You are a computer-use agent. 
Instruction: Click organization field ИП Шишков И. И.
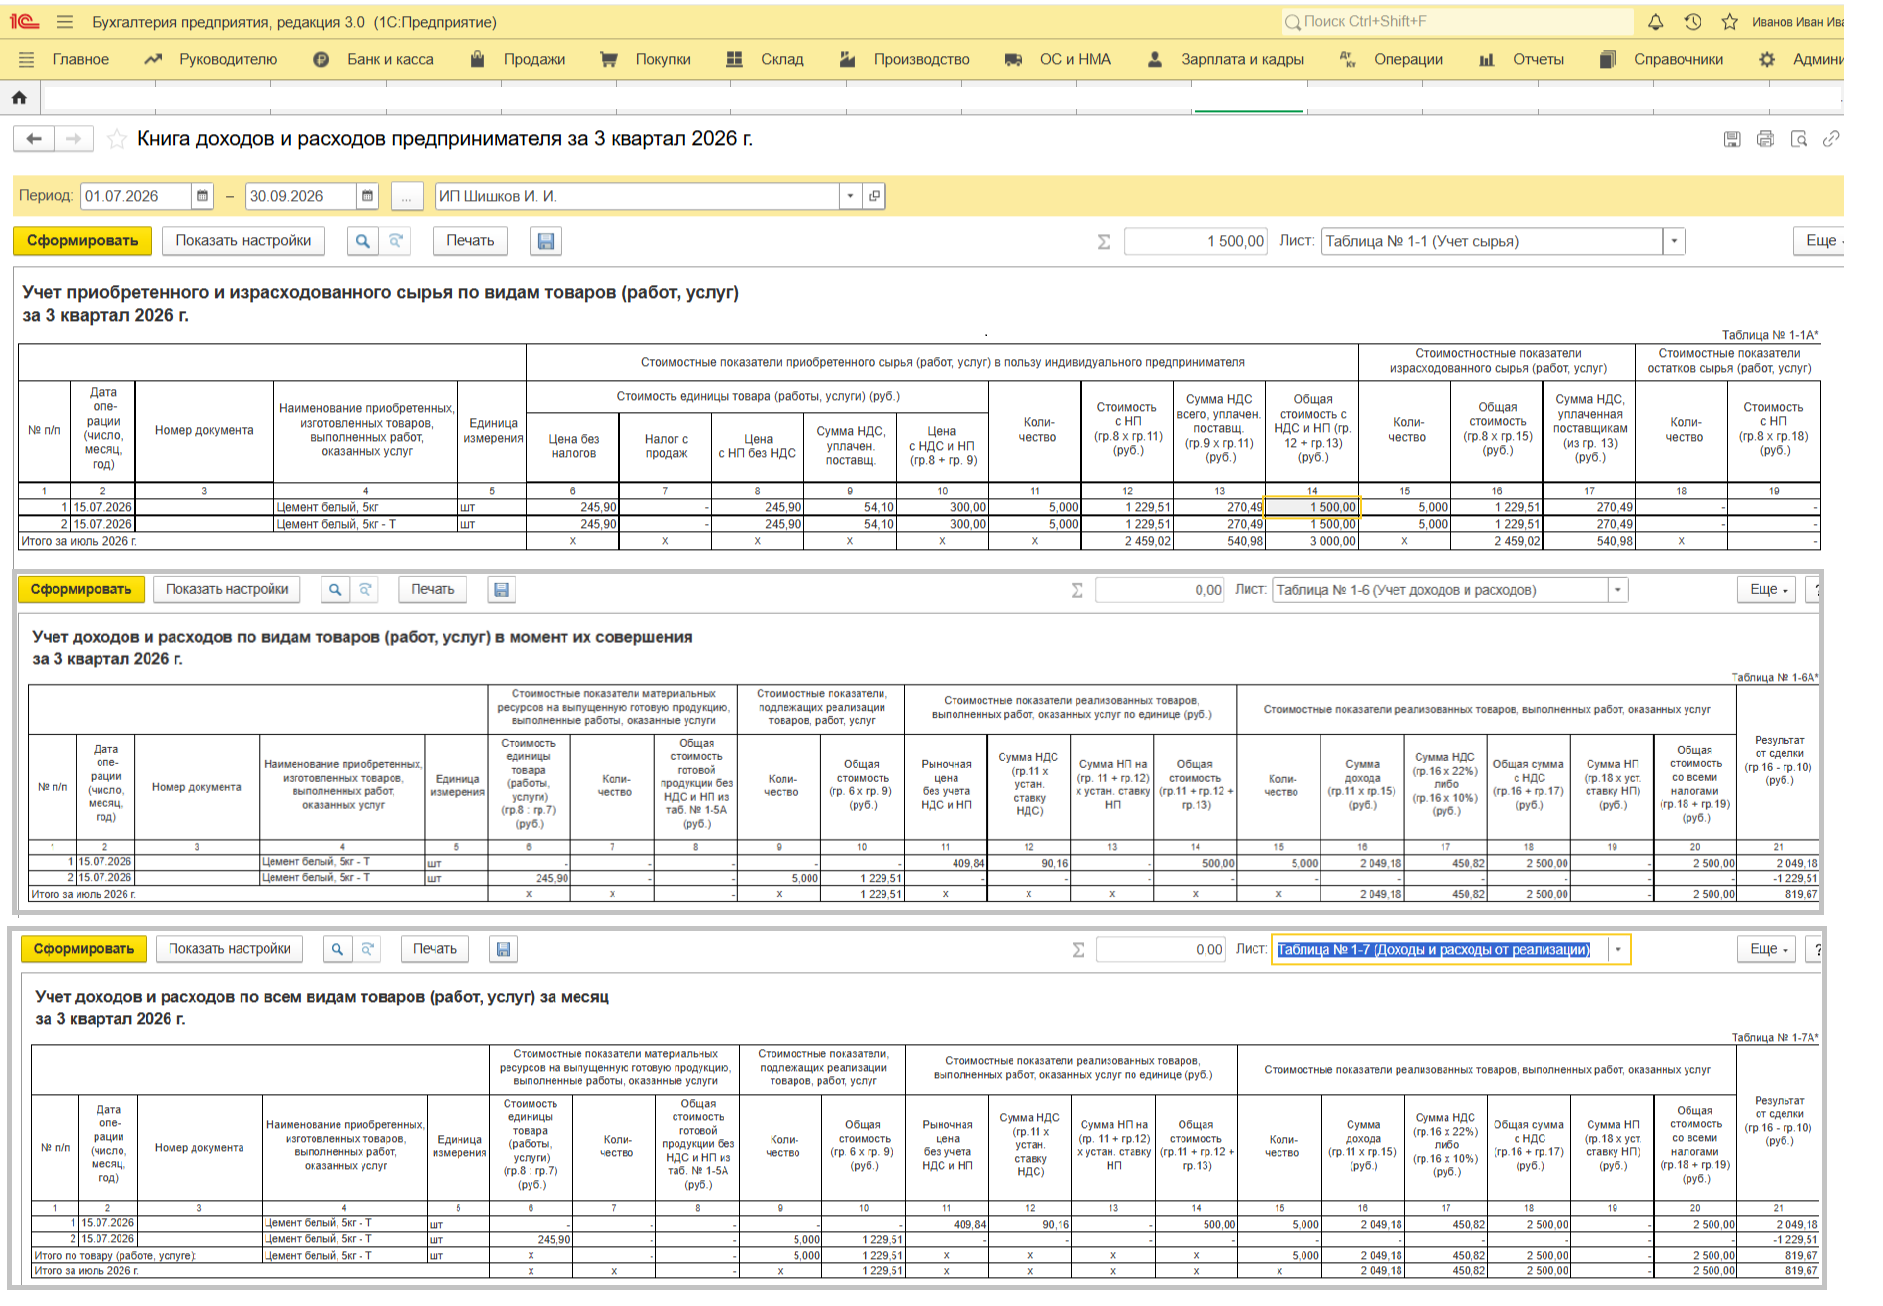coord(637,196)
